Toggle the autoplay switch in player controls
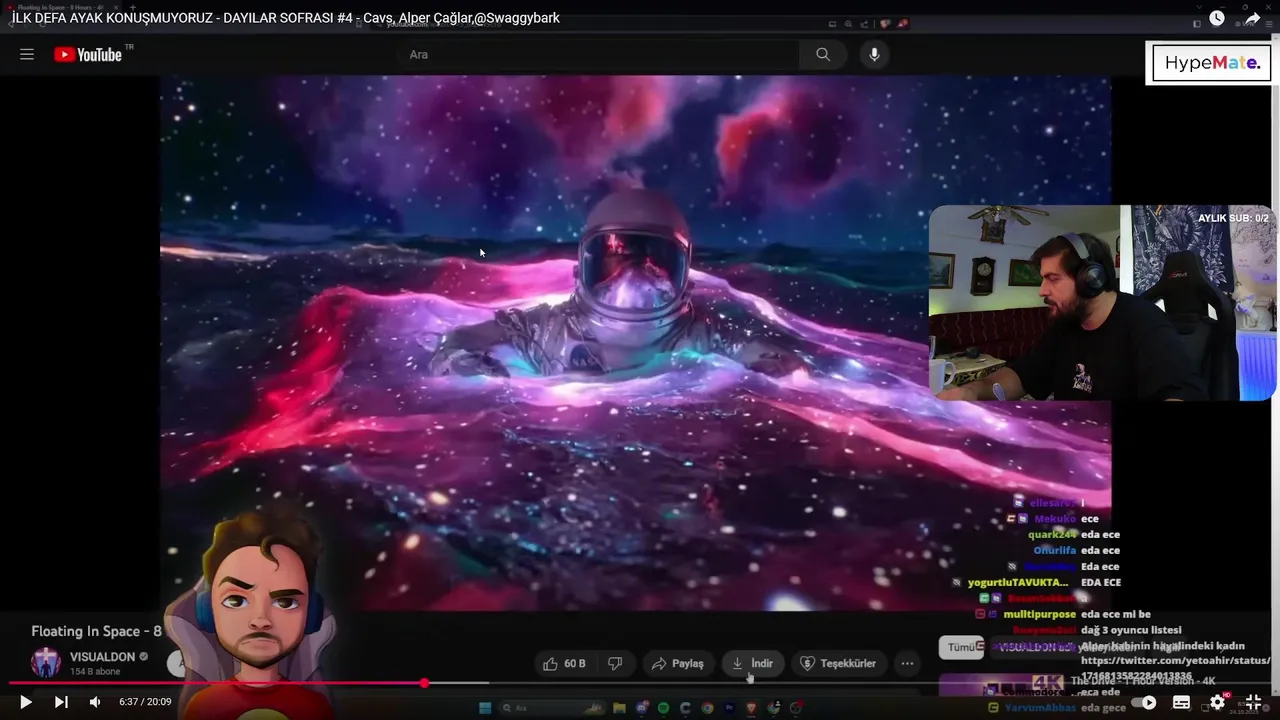This screenshot has width=1280, height=720. (1144, 703)
